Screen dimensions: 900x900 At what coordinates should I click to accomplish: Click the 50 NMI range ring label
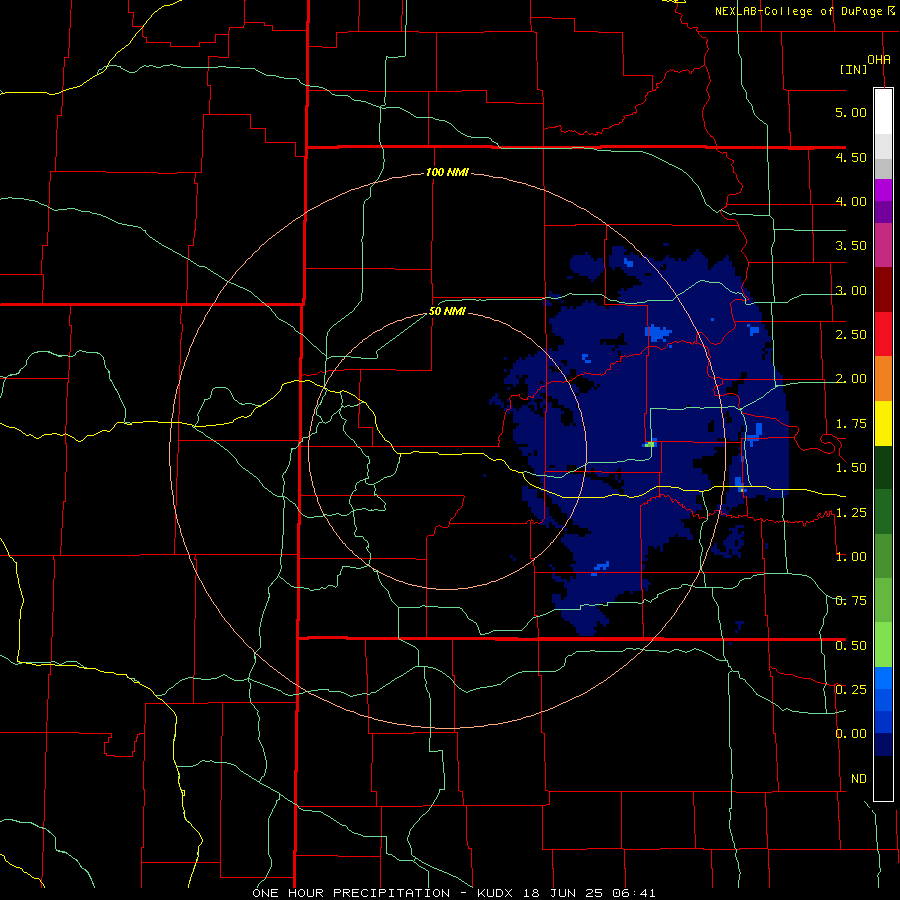point(447,312)
